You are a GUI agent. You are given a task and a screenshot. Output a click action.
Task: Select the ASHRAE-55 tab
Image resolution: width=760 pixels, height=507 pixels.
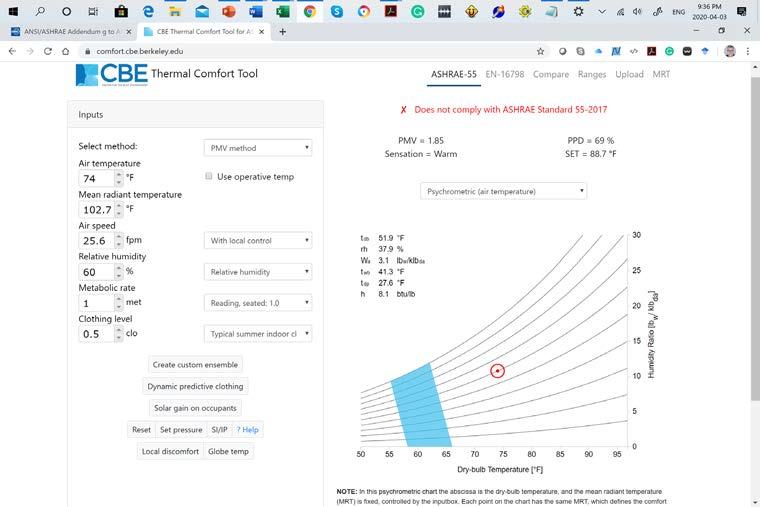coord(454,74)
